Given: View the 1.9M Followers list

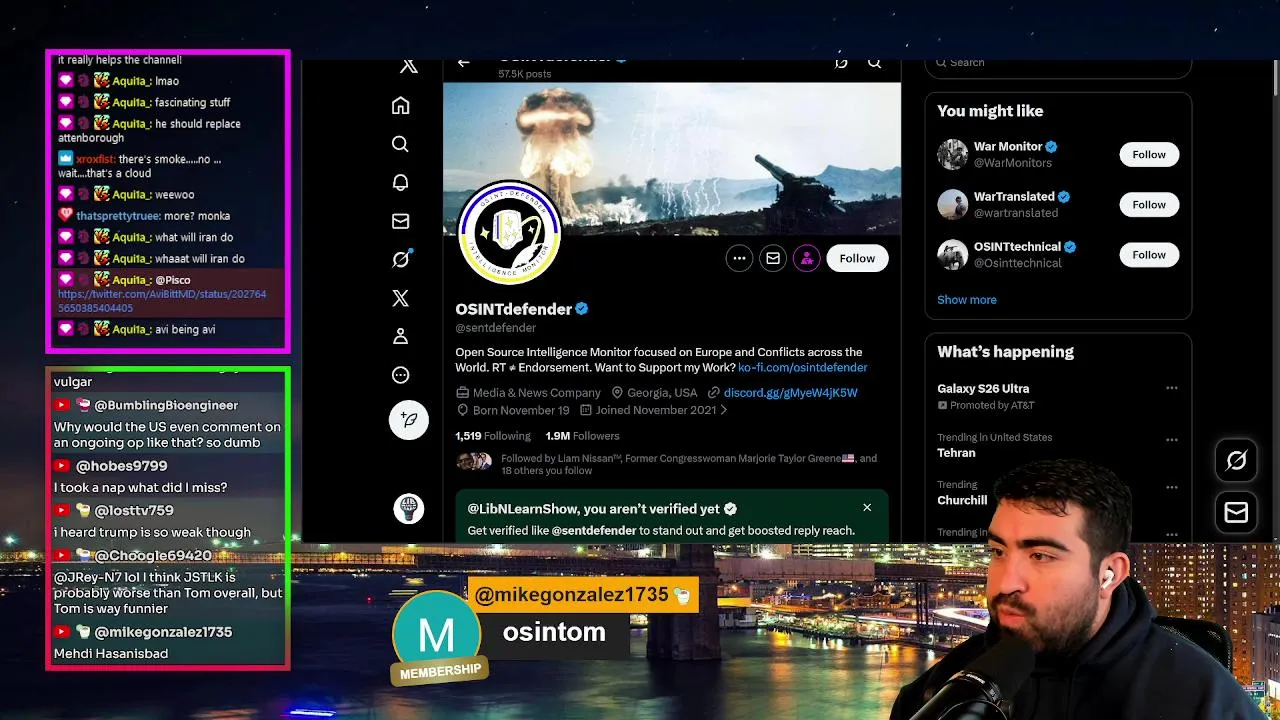Looking at the screenshot, I should tap(582, 436).
